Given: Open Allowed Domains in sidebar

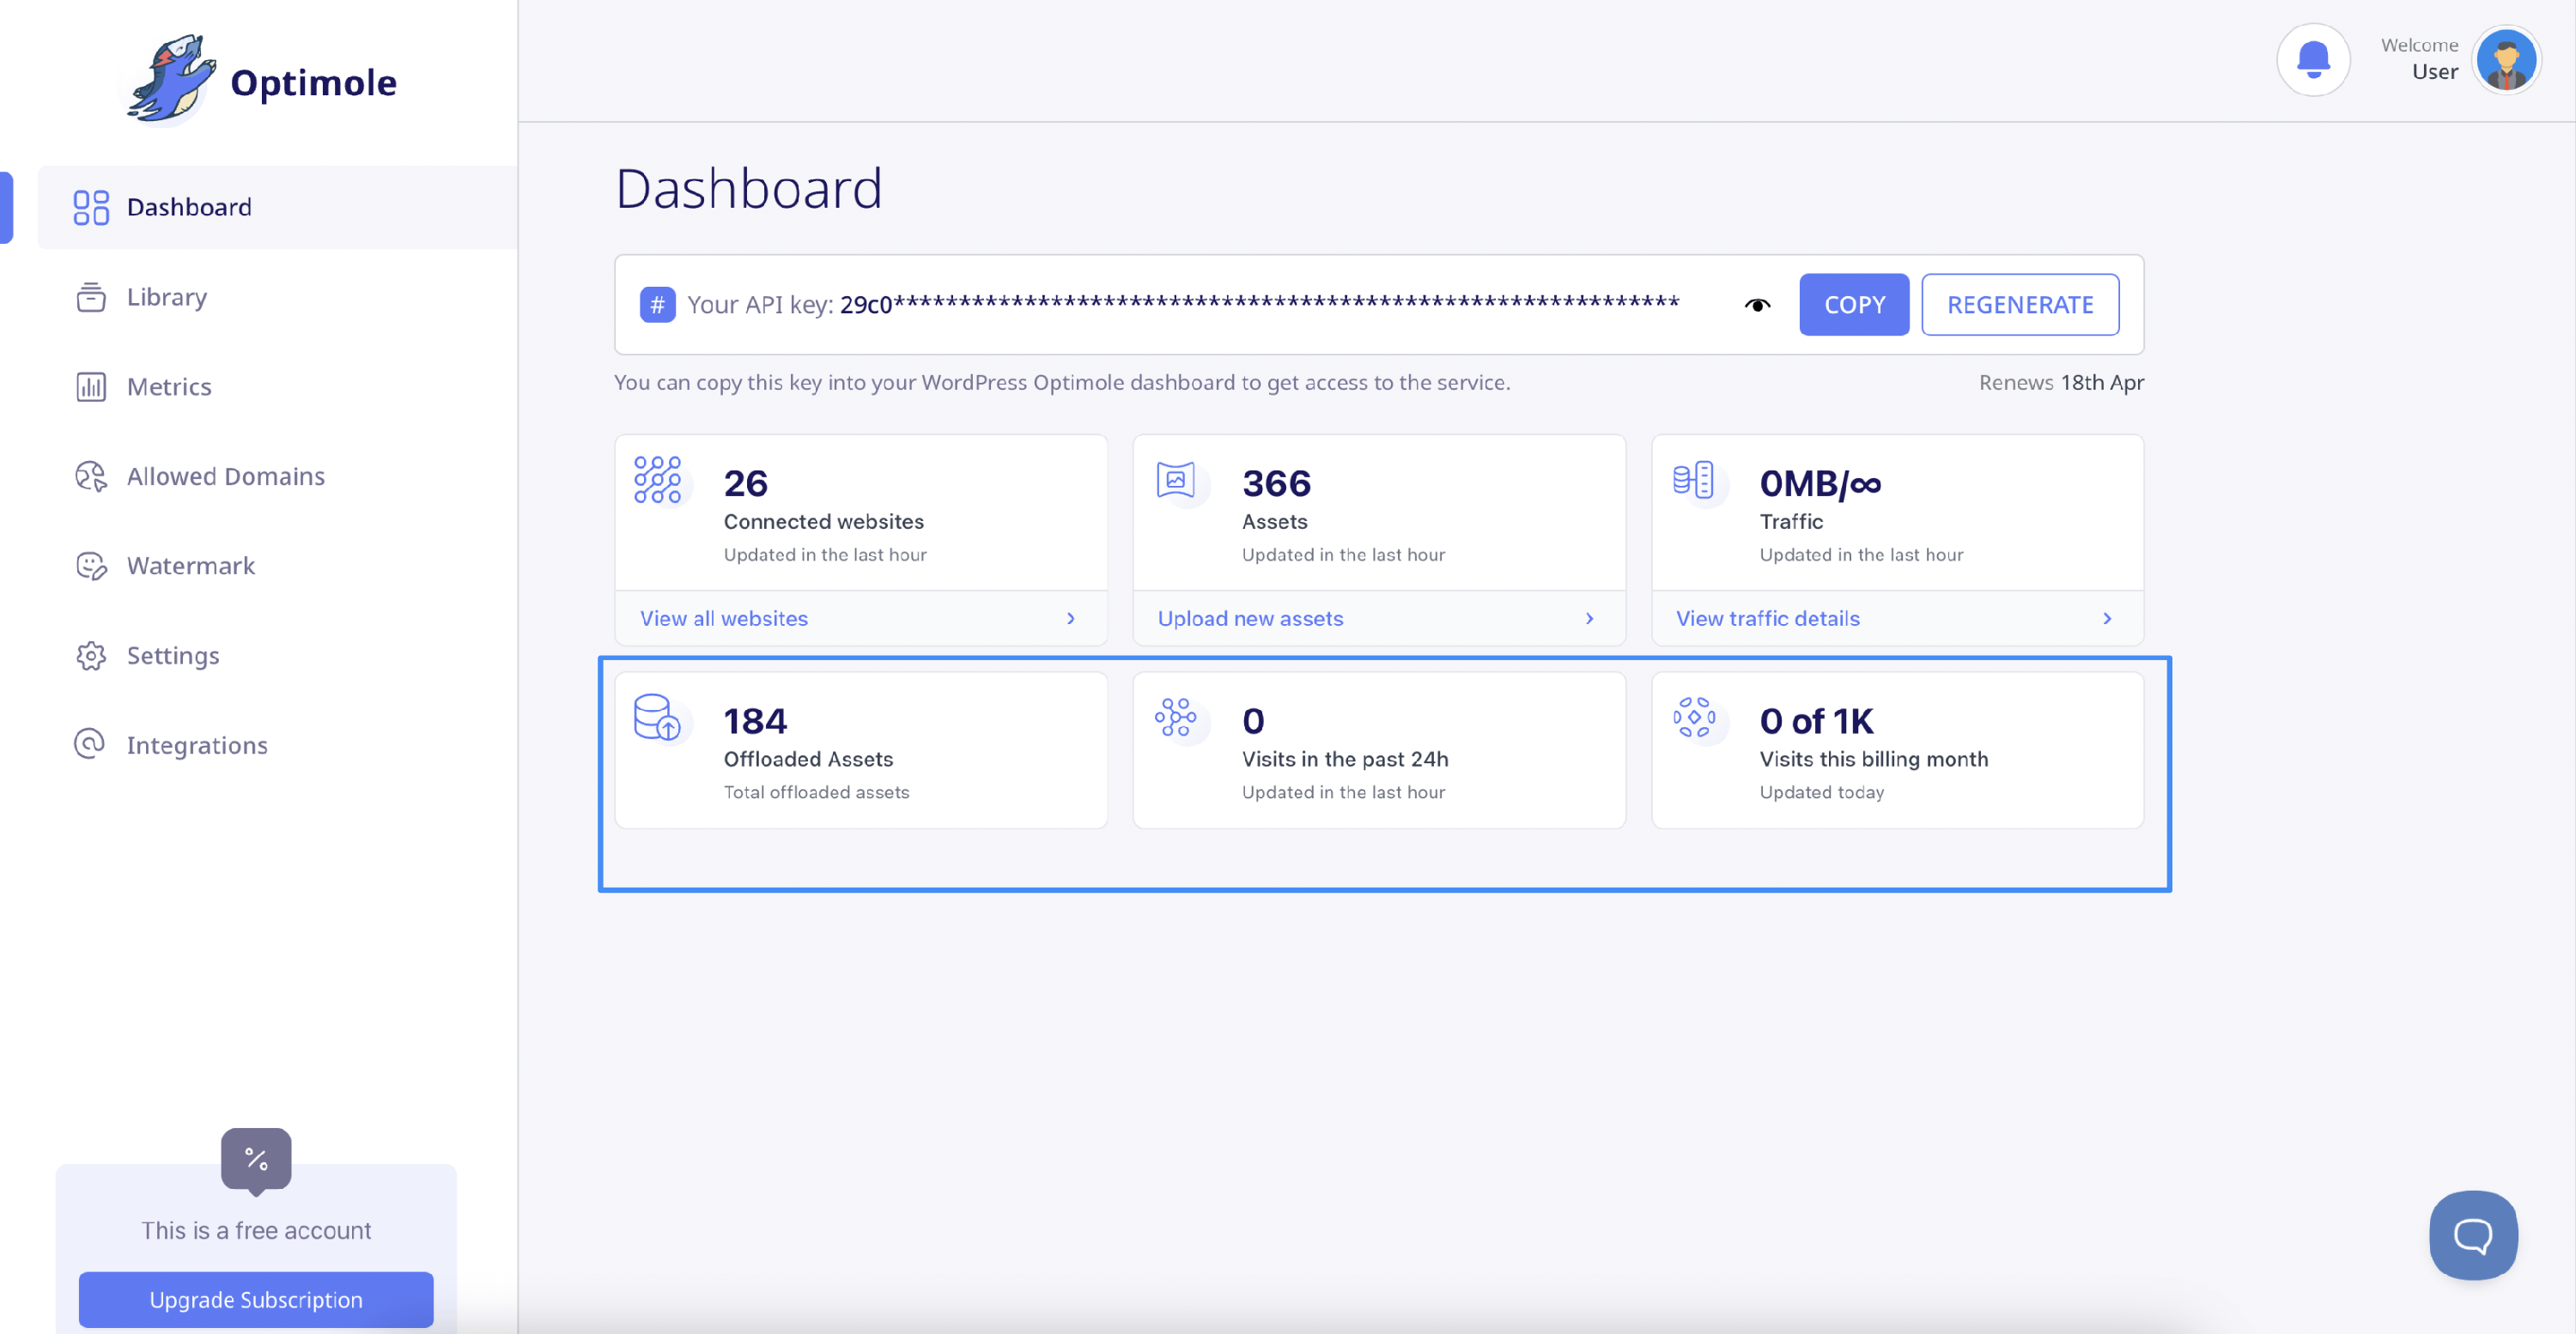Looking at the screenshot, I should click(225, 476).
